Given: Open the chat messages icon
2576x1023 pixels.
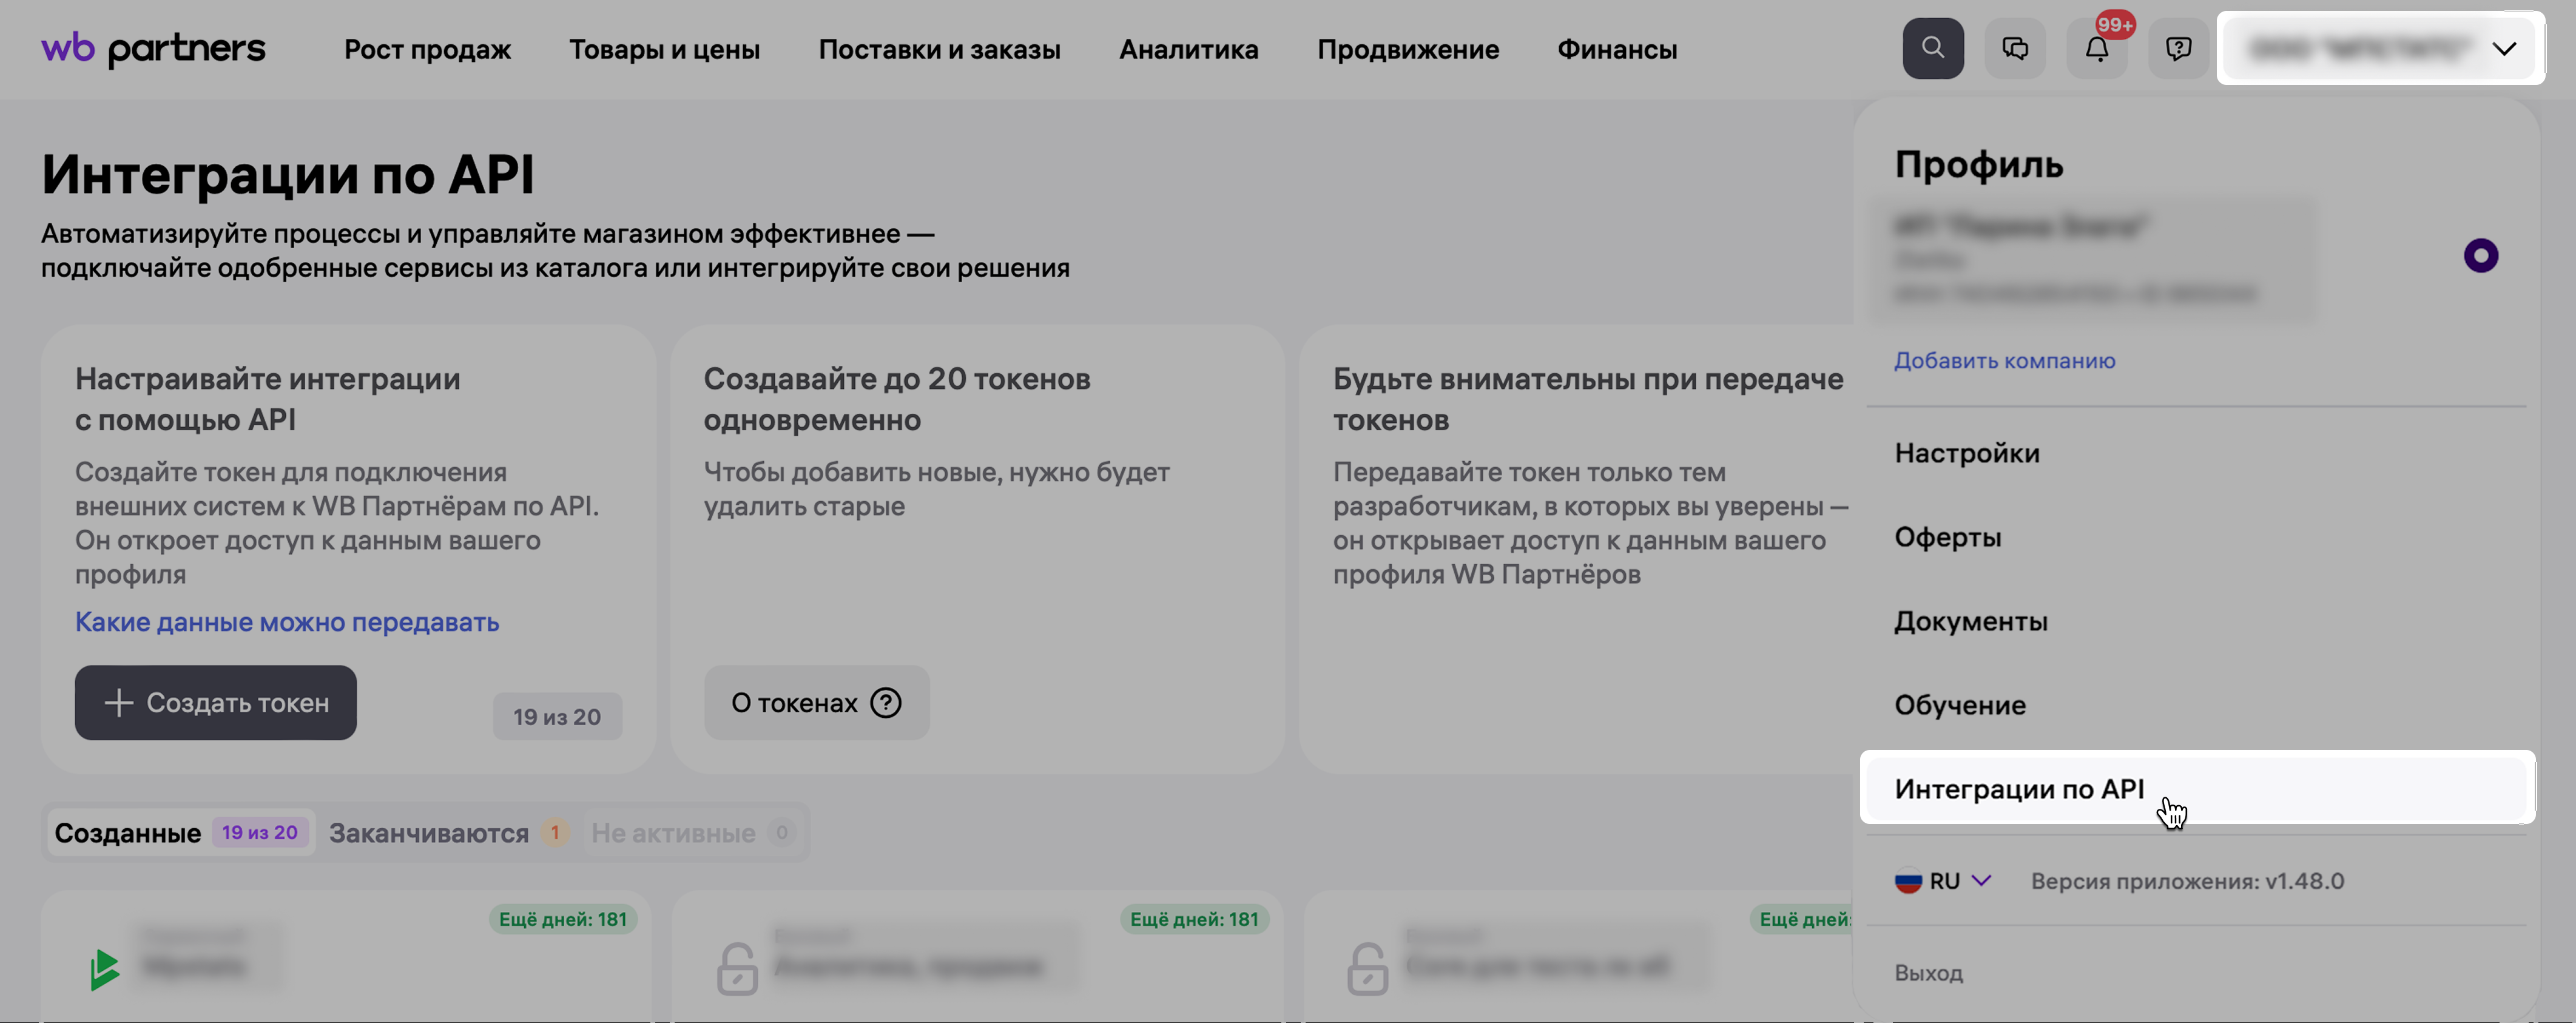Looking at the screenshot, I should [2015, 48].
